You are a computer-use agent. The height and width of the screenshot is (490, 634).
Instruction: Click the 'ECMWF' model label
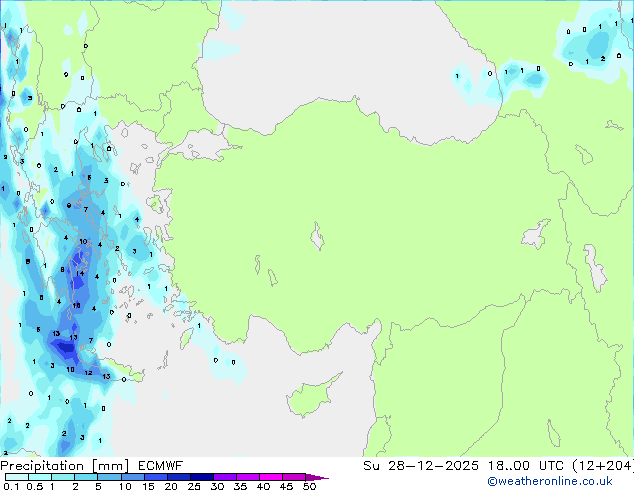[161, 466]
